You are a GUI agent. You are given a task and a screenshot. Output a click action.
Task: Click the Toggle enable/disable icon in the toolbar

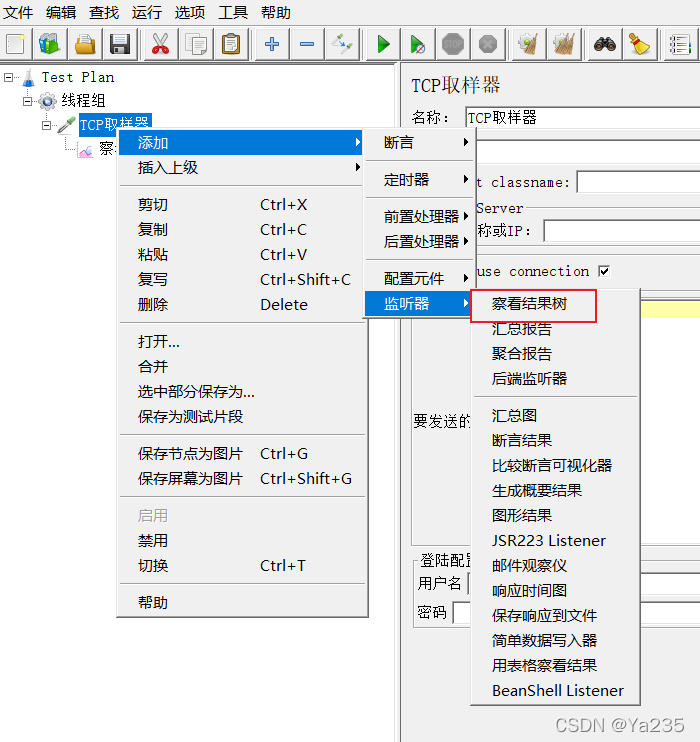(x=342, y=44)
